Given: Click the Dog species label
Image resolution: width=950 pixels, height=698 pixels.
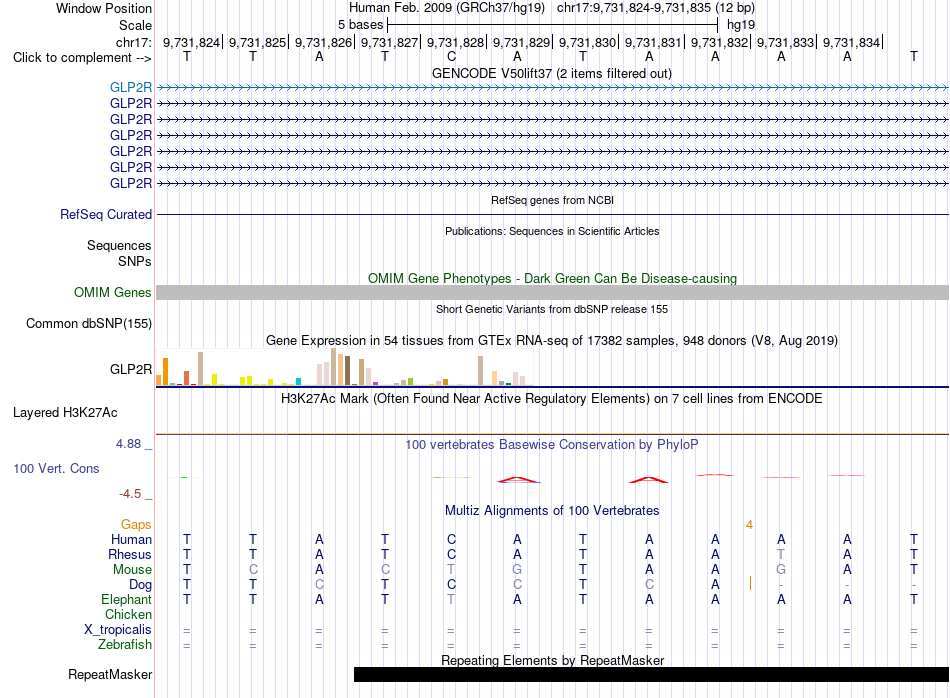Looking at the screenshot, I should pos(141,585).
